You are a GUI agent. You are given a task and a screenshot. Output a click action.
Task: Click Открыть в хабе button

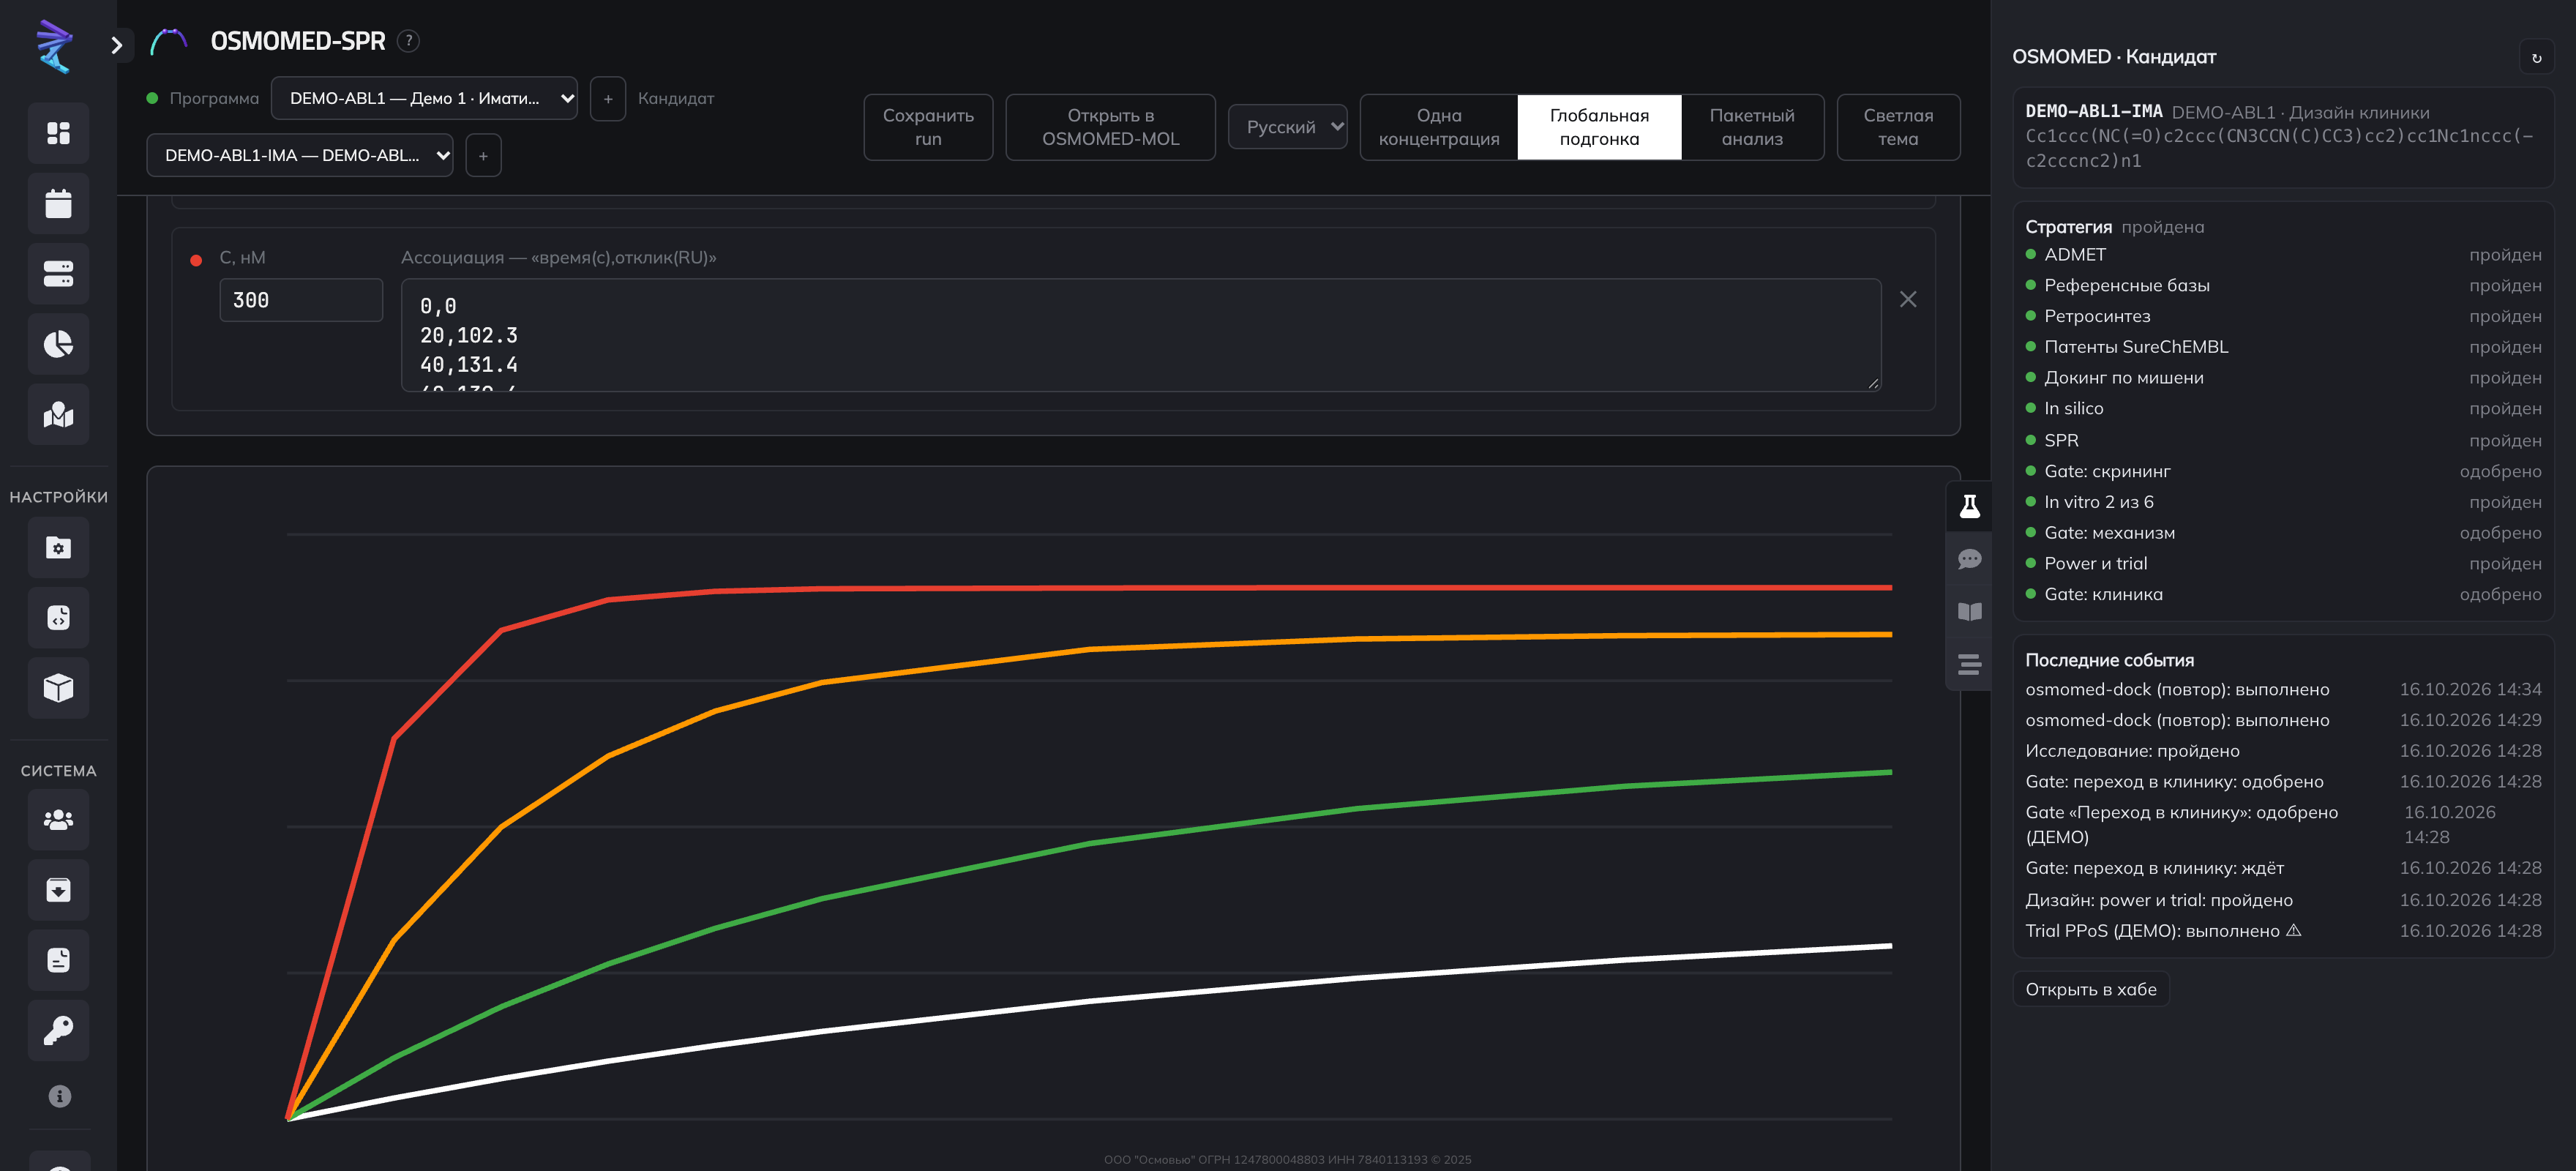click(2090, 989)
